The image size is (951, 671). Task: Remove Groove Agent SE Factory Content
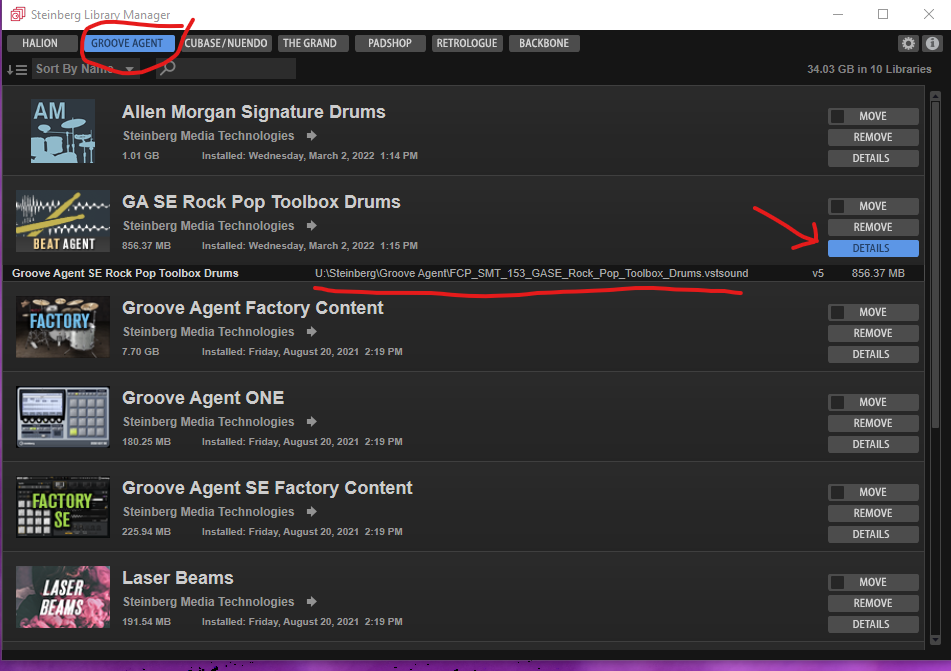click(873, 513)
